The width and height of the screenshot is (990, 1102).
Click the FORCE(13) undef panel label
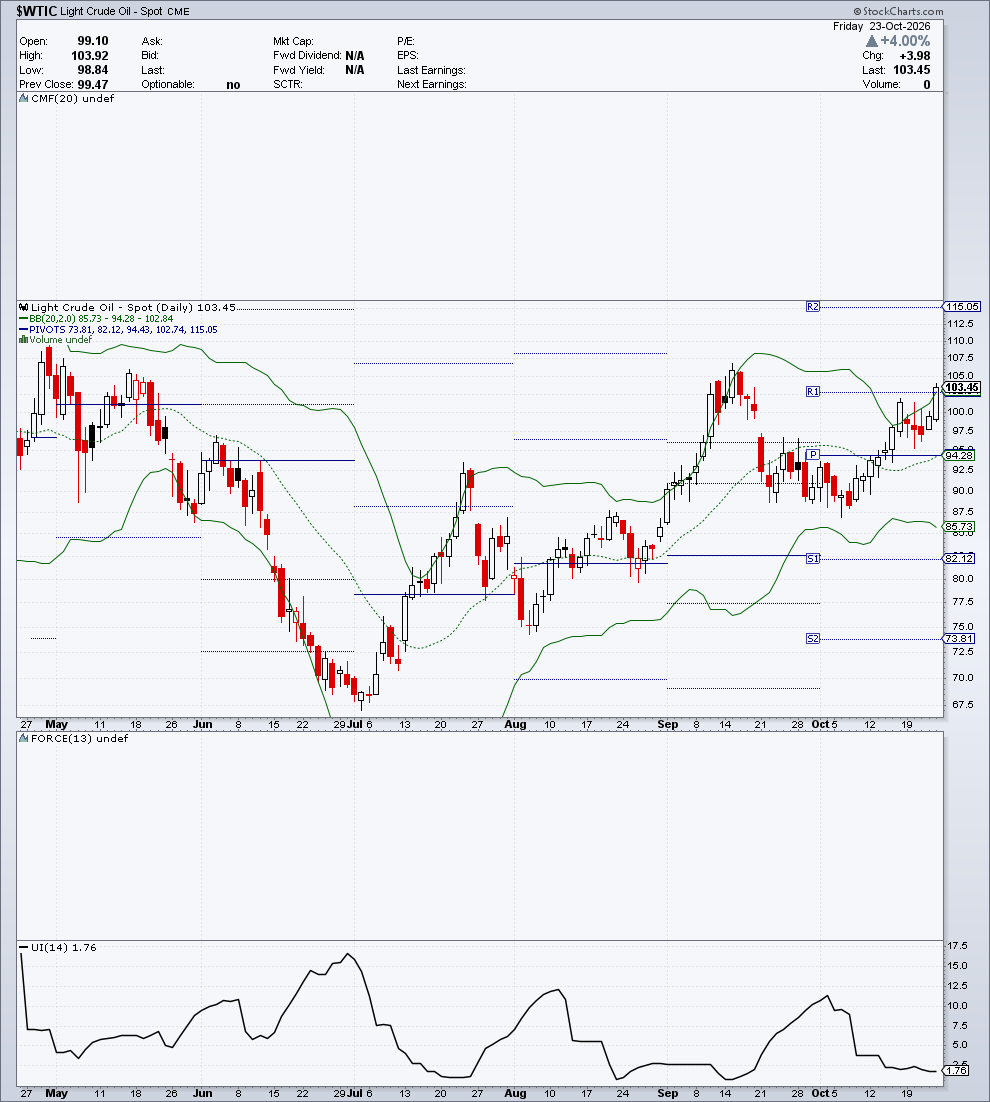click(x=79, y=738)
